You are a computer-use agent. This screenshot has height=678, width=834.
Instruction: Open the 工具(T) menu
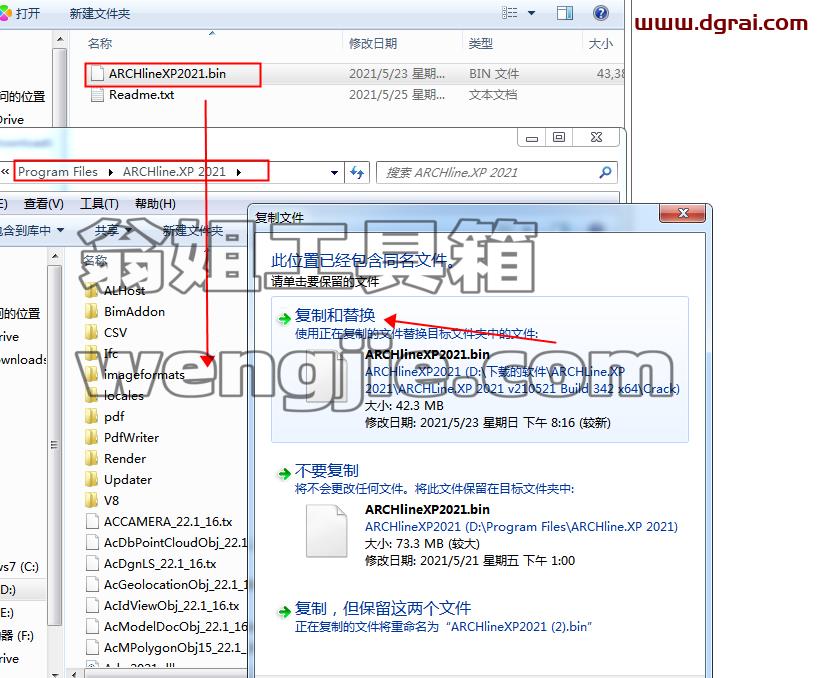(99, 204)
